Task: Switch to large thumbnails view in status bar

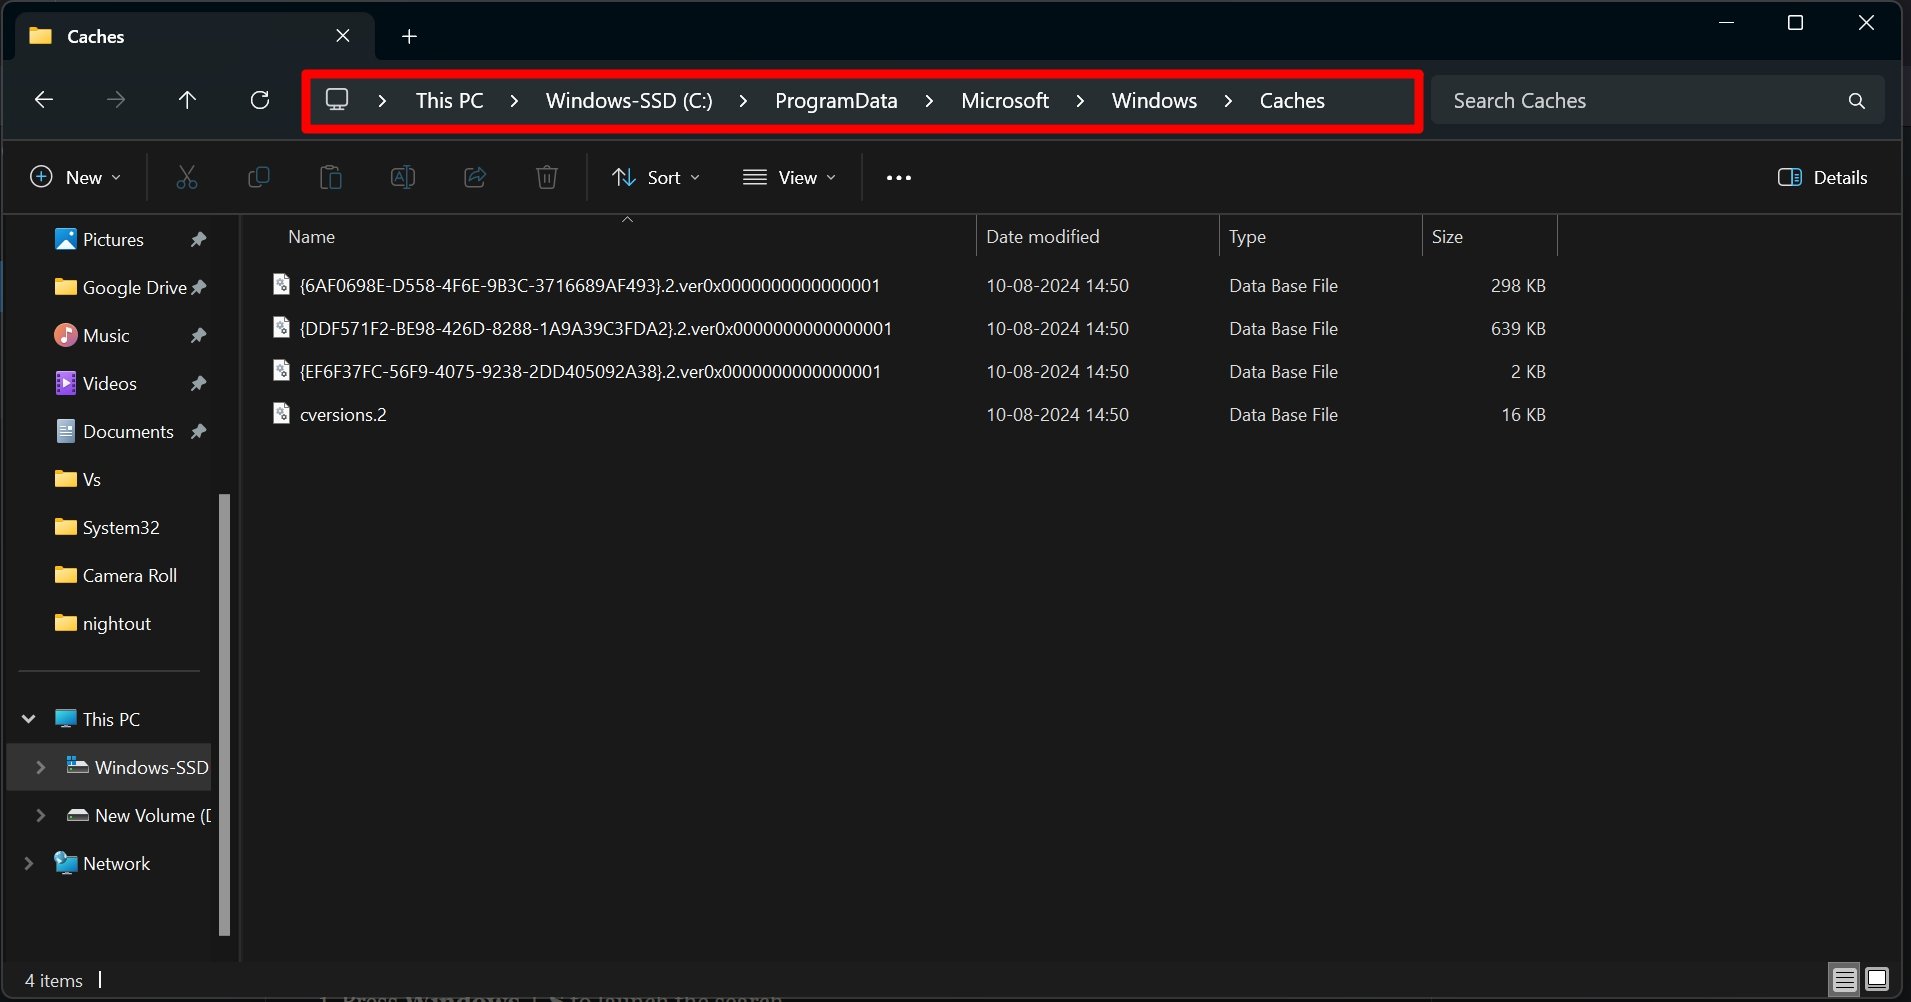Action: pos(1878,979)
